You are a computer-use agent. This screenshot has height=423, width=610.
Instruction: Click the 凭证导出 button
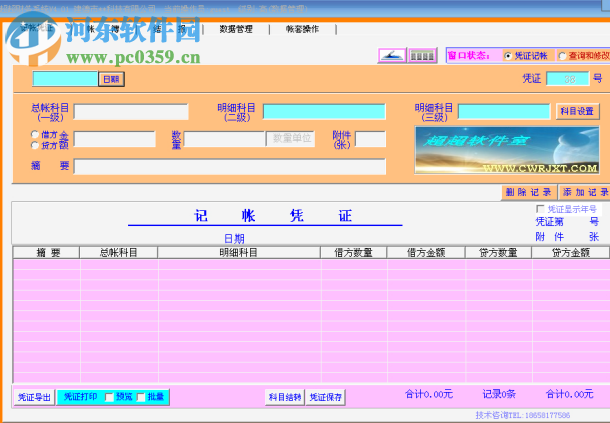click(34, 397)
